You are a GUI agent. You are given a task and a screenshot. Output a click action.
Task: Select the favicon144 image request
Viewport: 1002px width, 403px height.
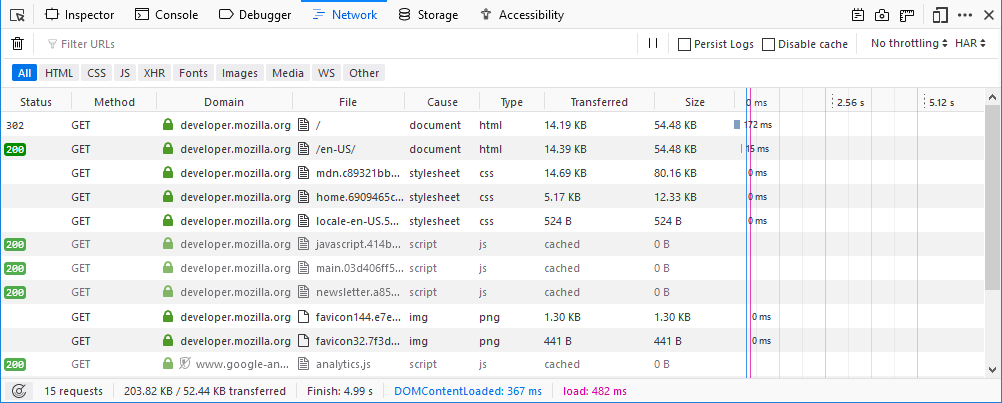492,317
